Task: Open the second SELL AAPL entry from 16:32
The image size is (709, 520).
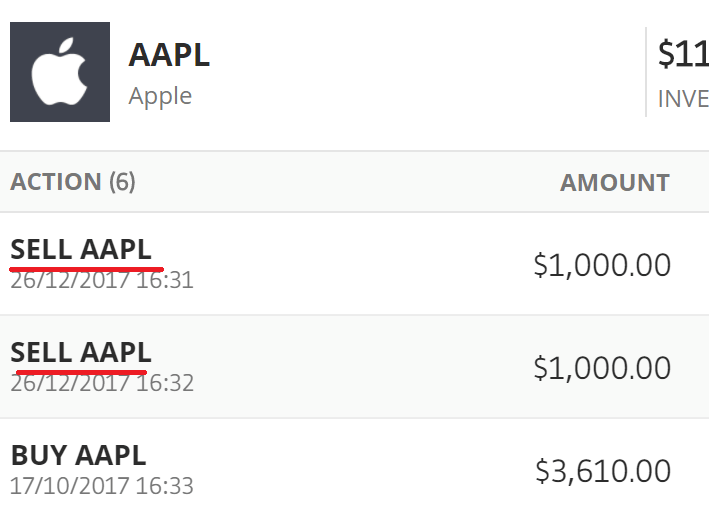Action: (81, 352)
